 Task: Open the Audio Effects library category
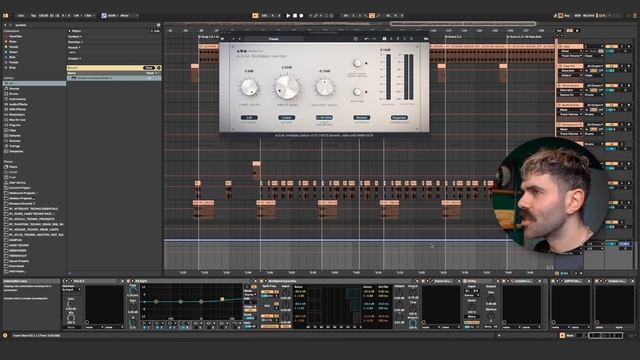tap(17, 104)
